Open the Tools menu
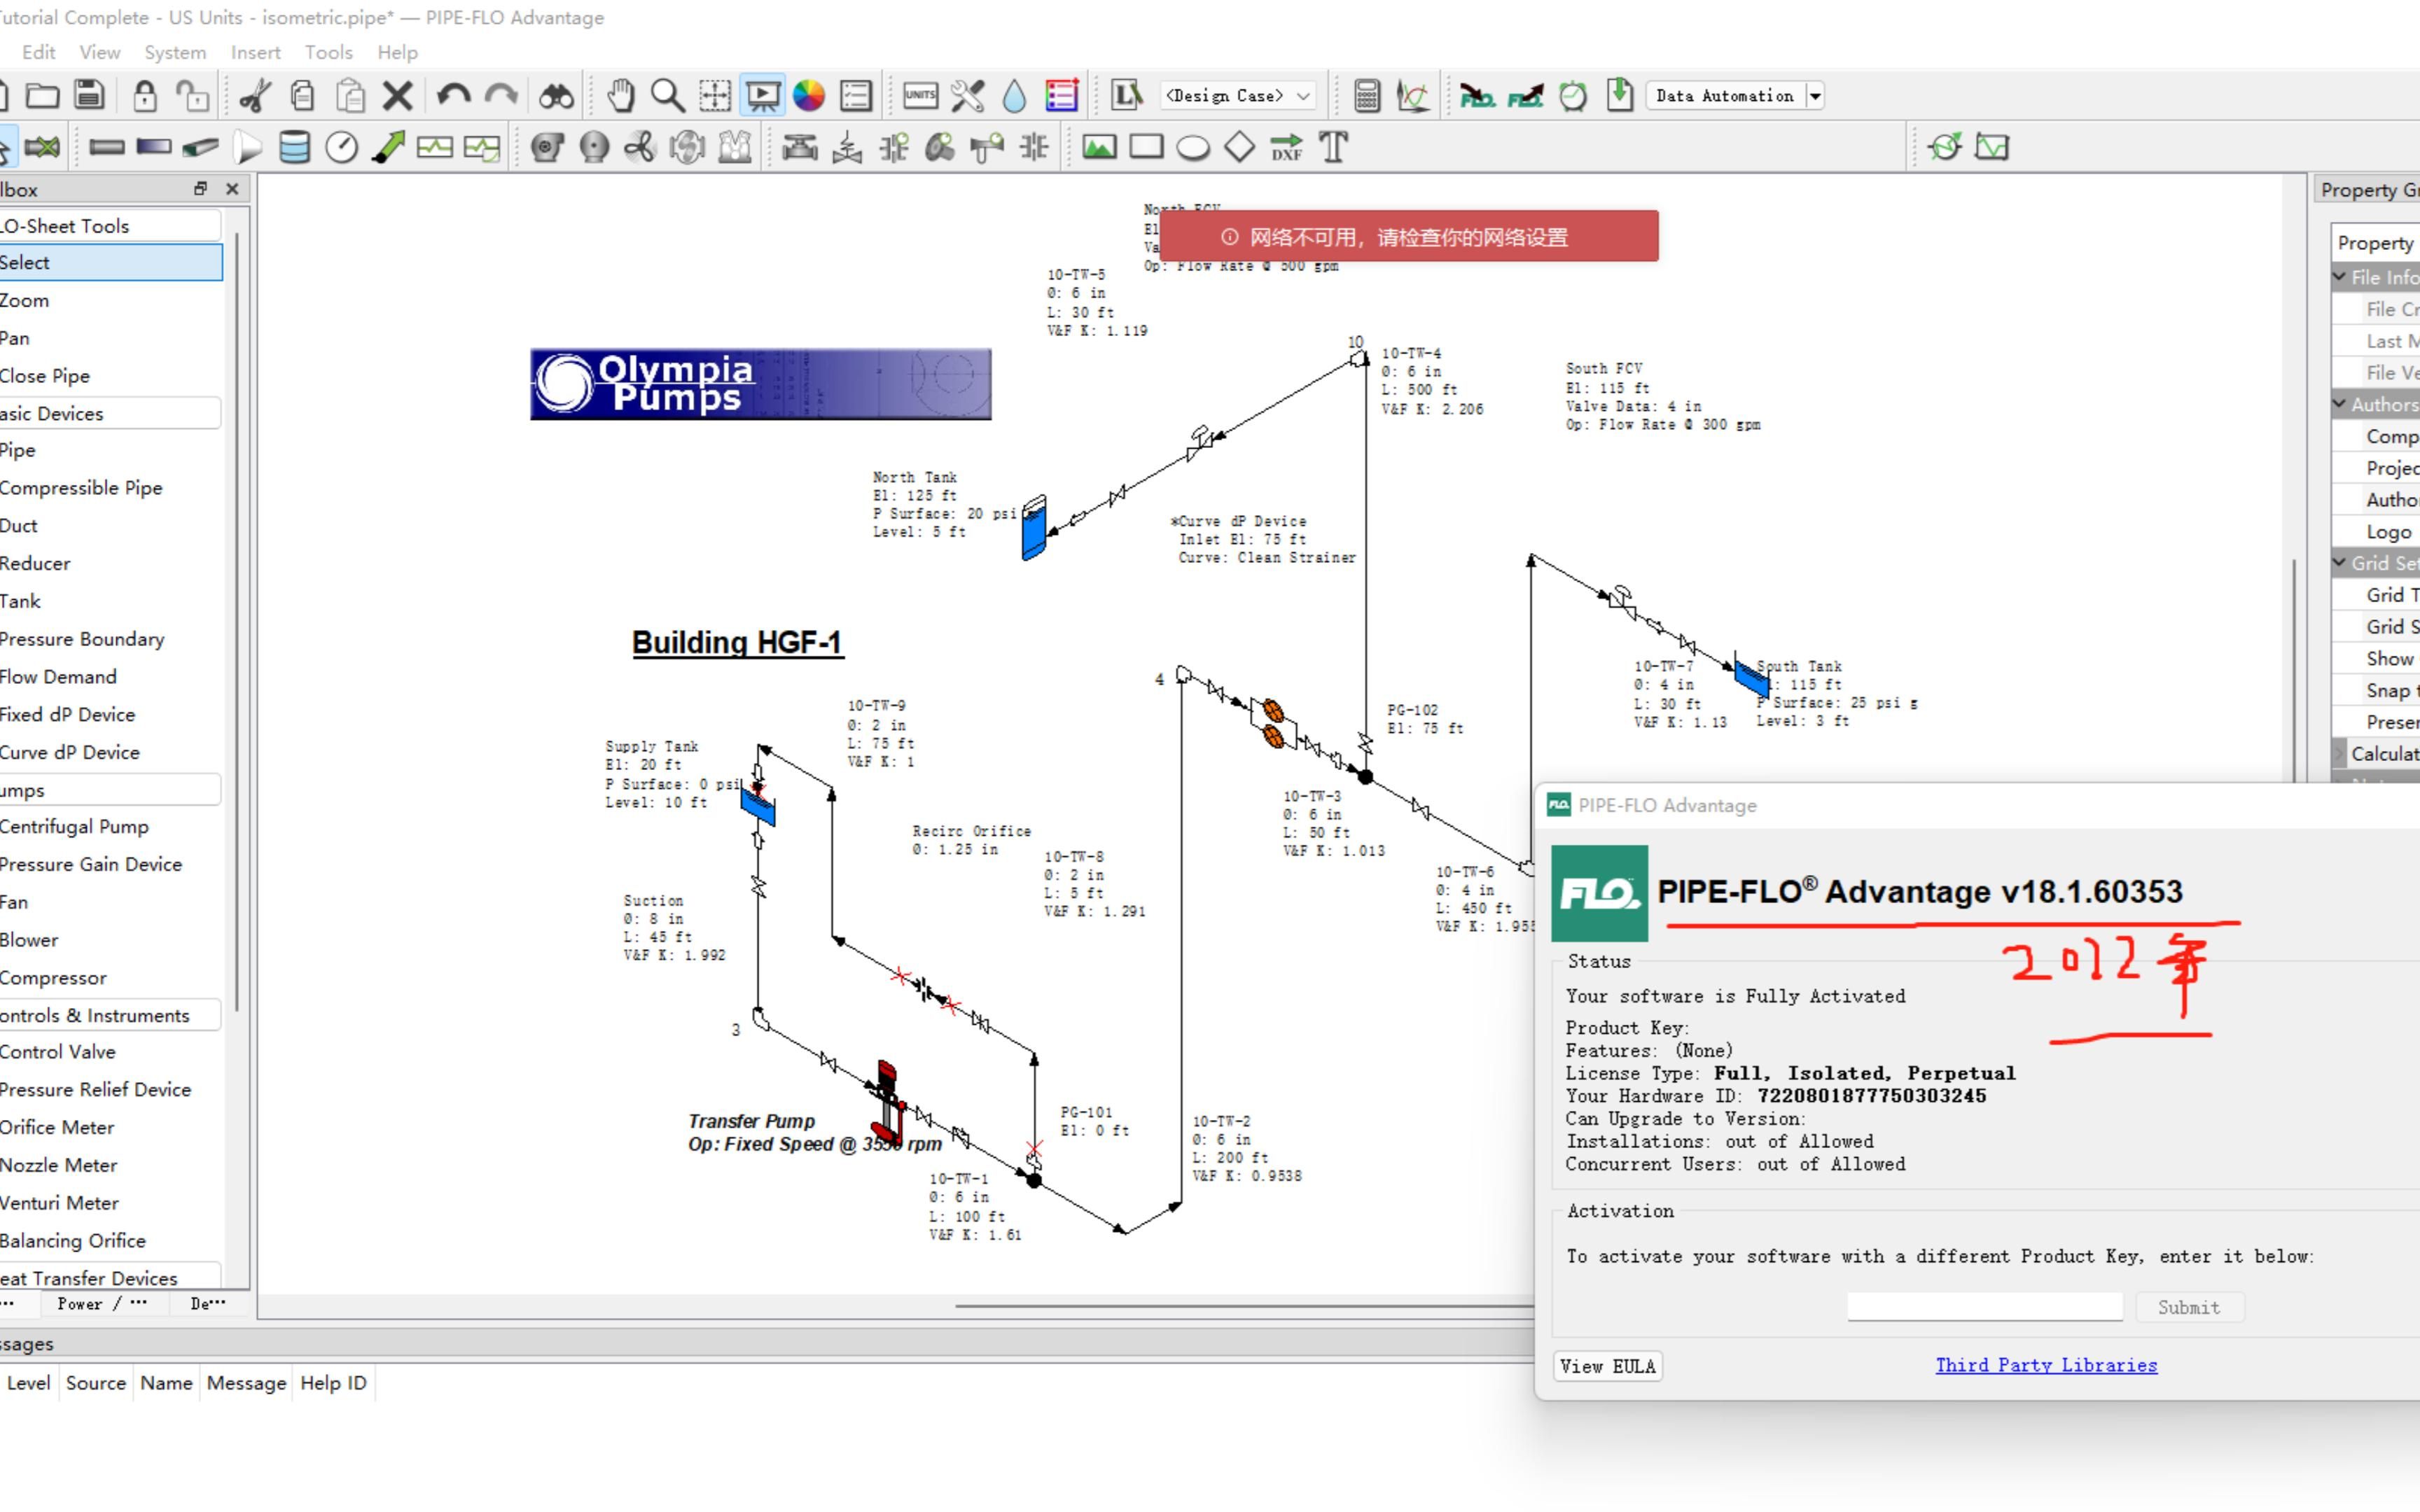Viewport: 2420px width, 1512px height. (x=328, y=52)
